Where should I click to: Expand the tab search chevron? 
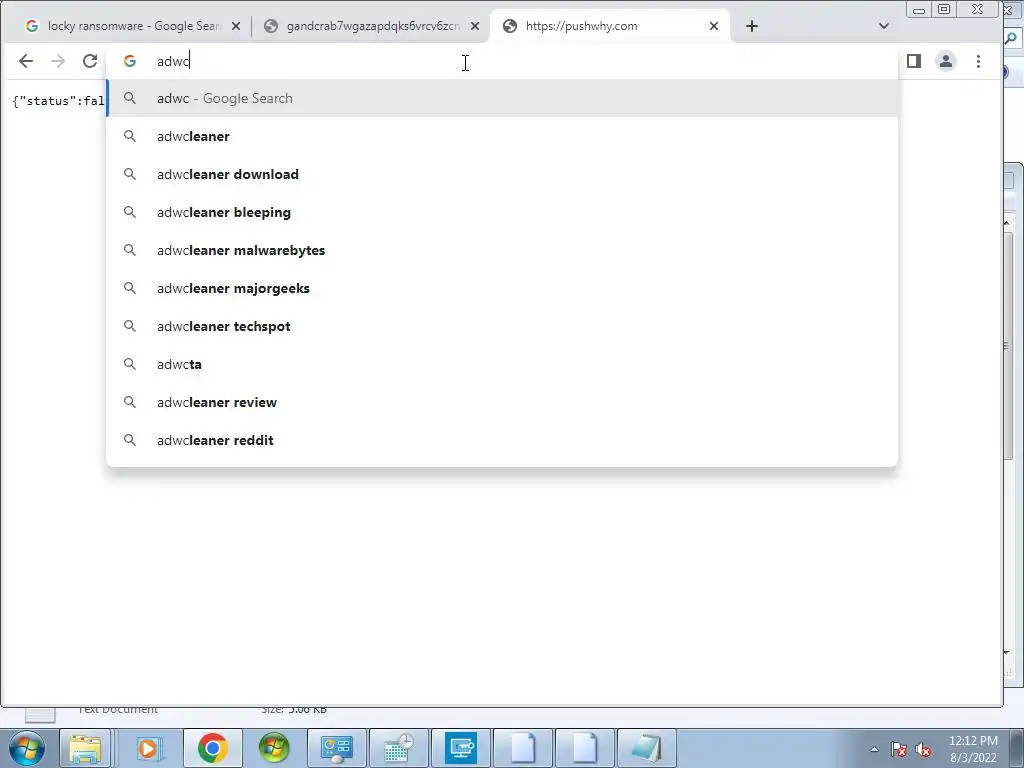884,26
